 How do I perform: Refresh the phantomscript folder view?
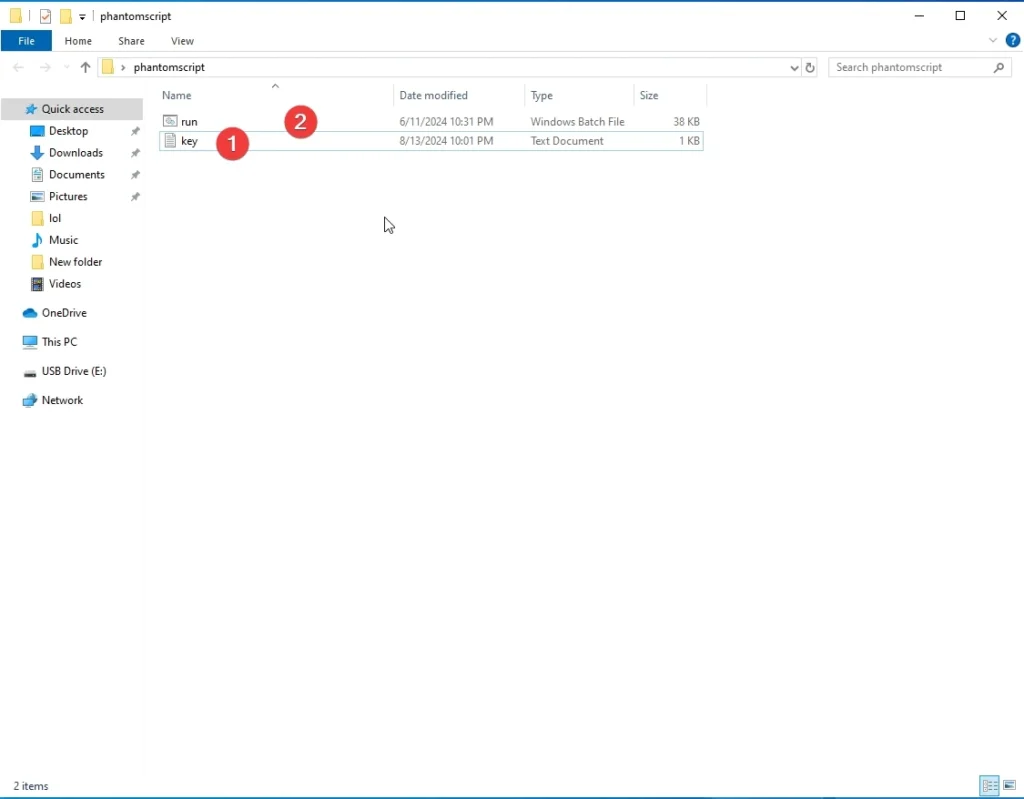coord(810,67)
